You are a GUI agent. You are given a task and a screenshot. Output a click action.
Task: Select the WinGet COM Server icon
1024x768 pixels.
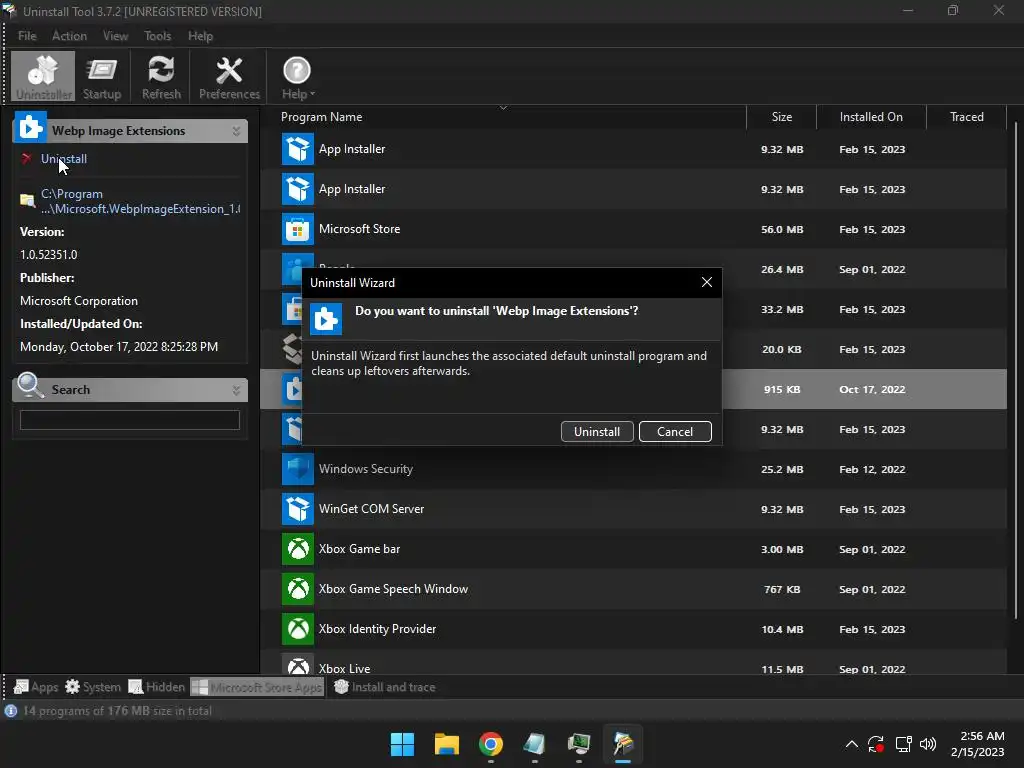pyautogui.click(x=298, y=509)
